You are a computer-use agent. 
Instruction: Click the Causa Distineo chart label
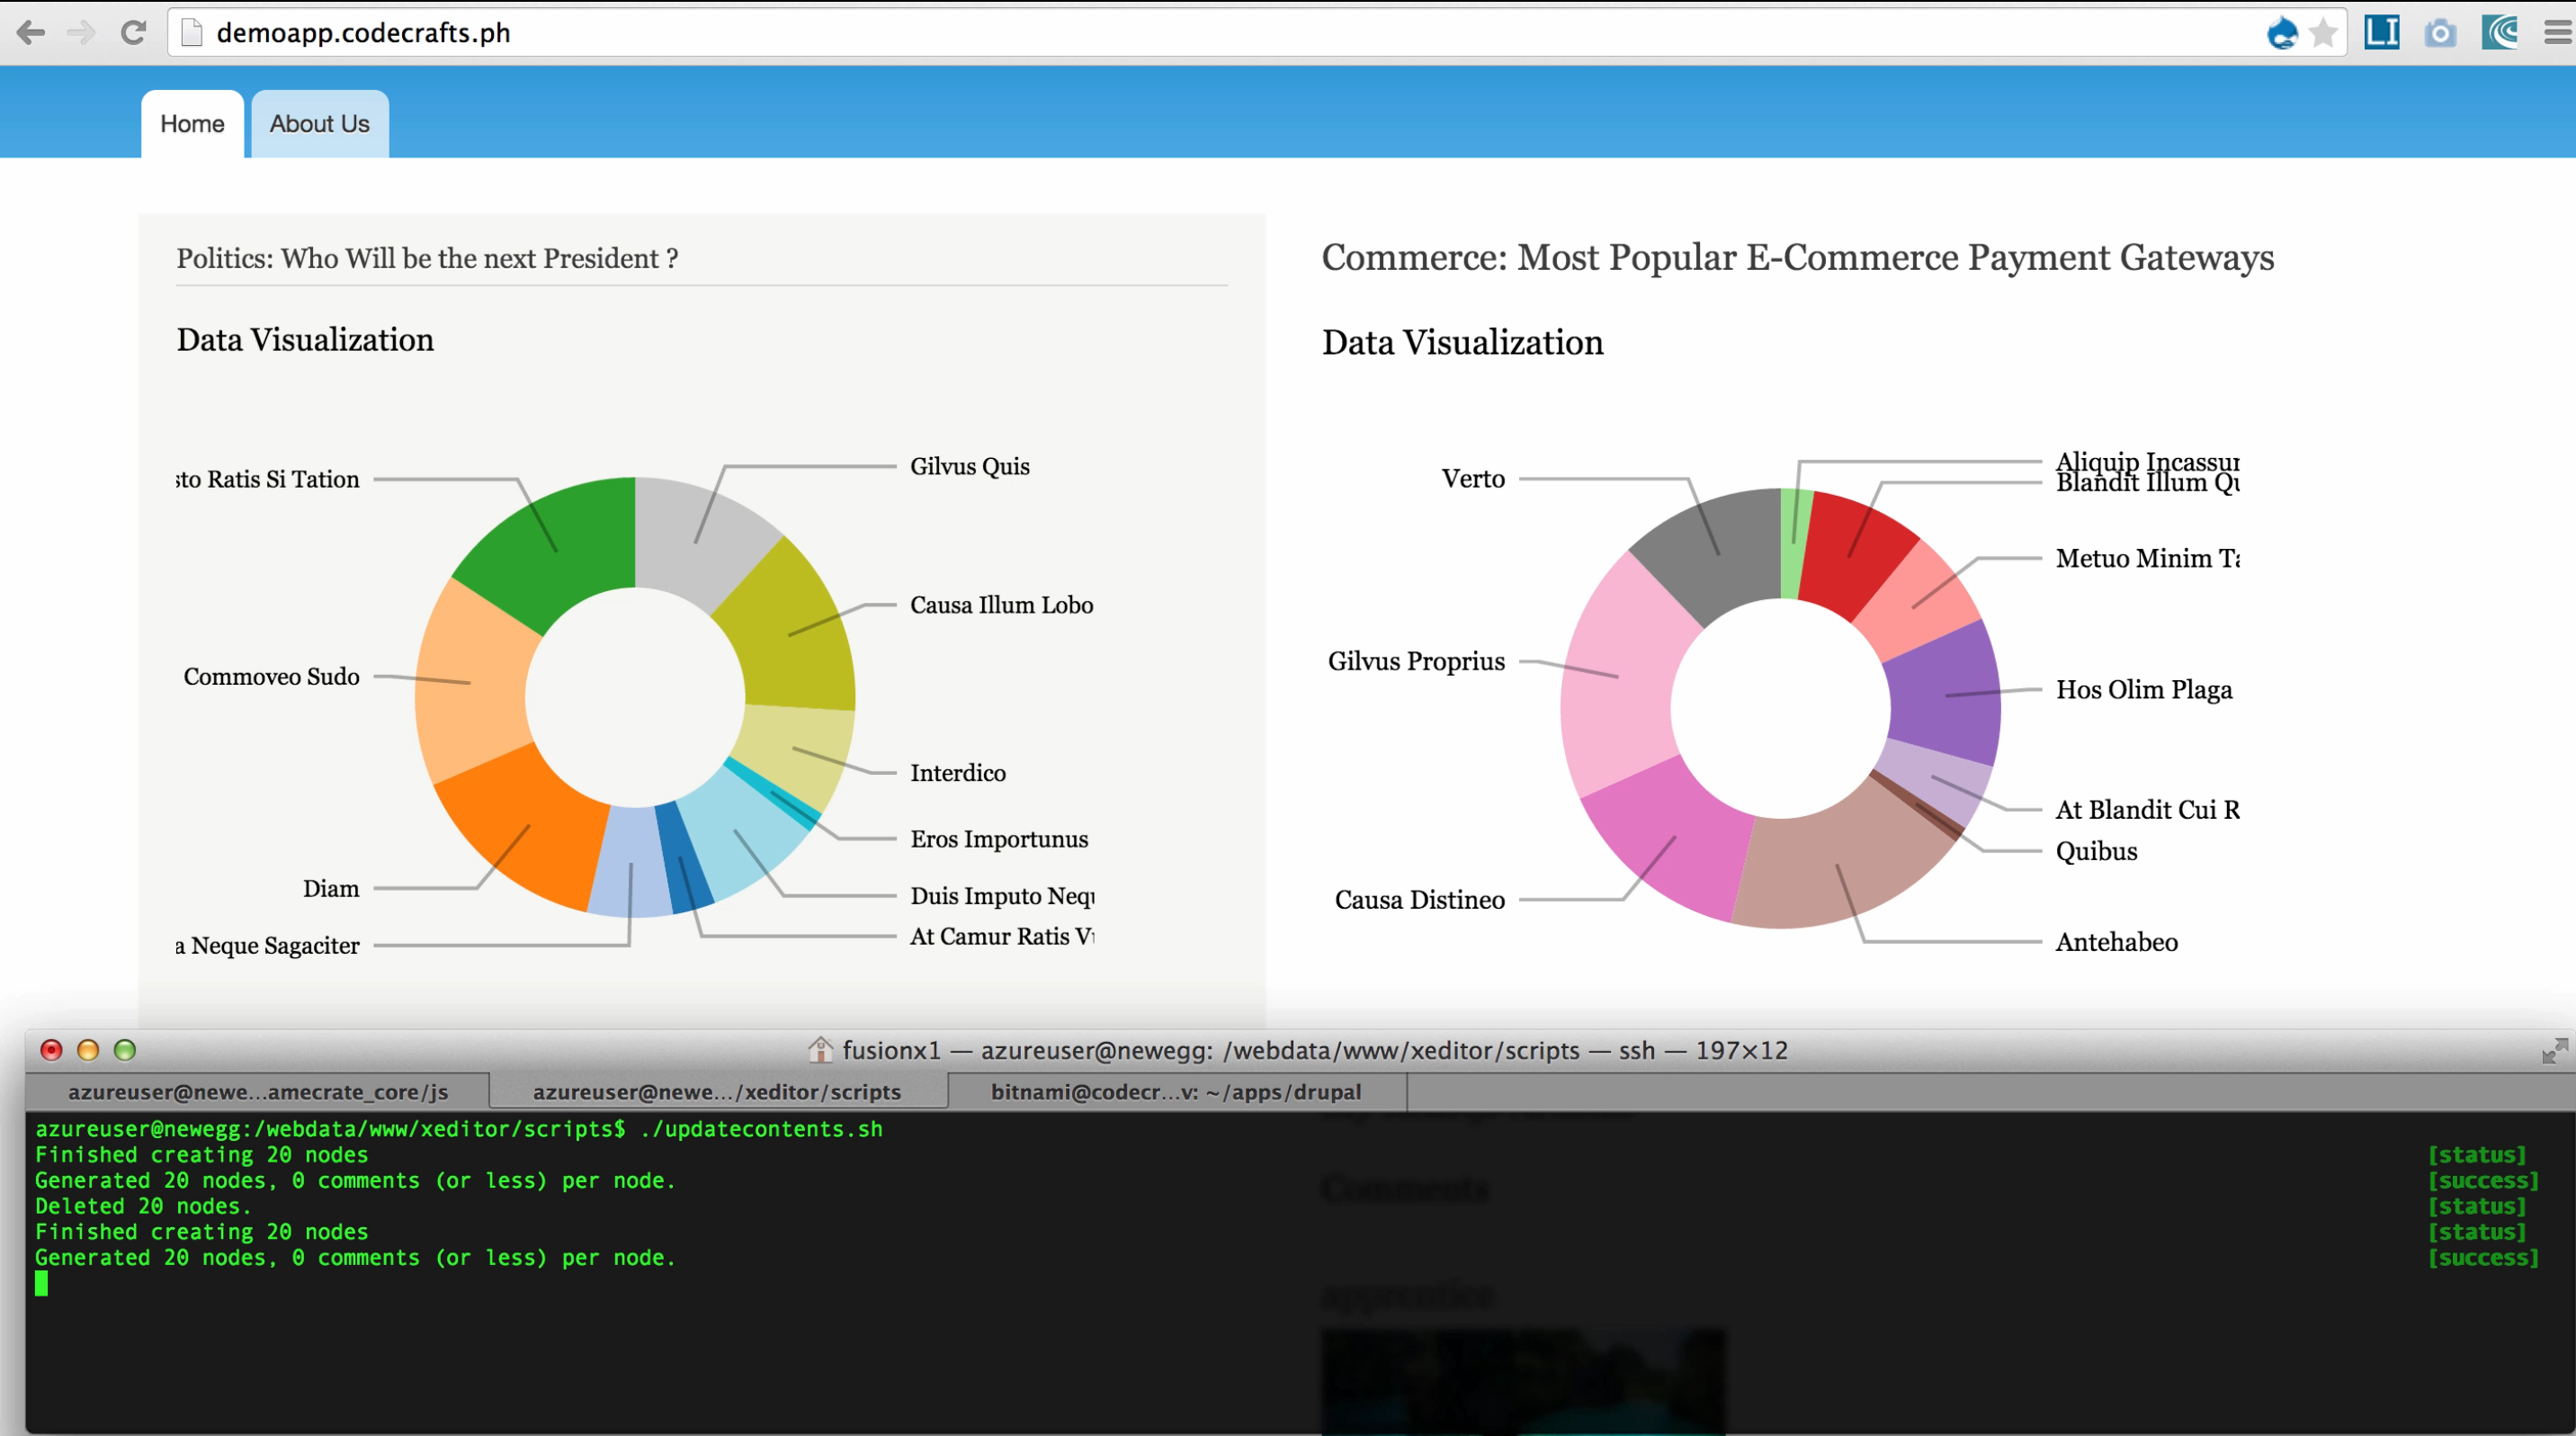tap(1420, 900)
